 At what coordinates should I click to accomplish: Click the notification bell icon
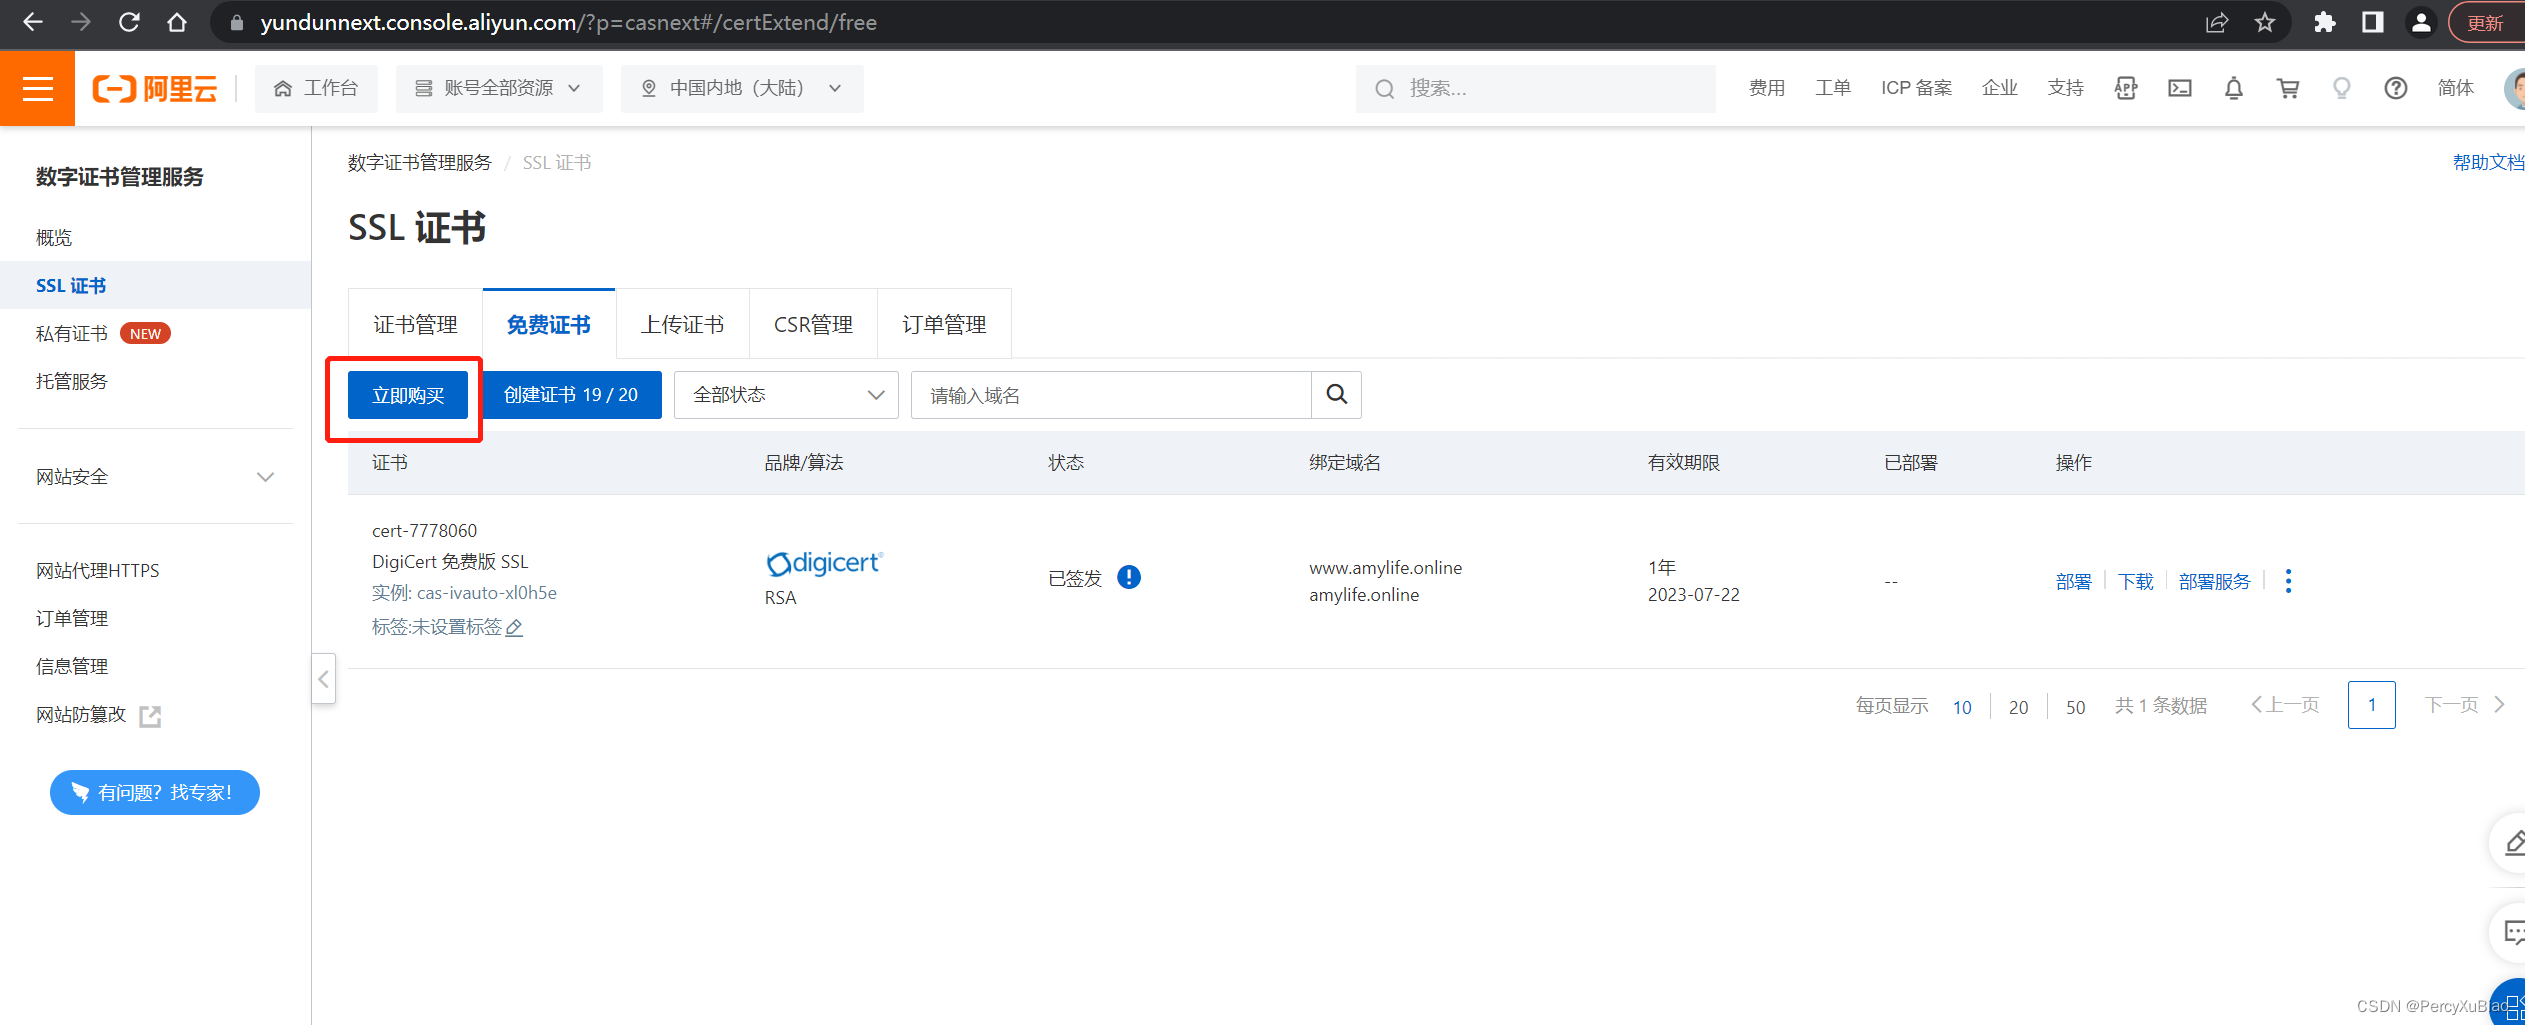pos(2233,89)
